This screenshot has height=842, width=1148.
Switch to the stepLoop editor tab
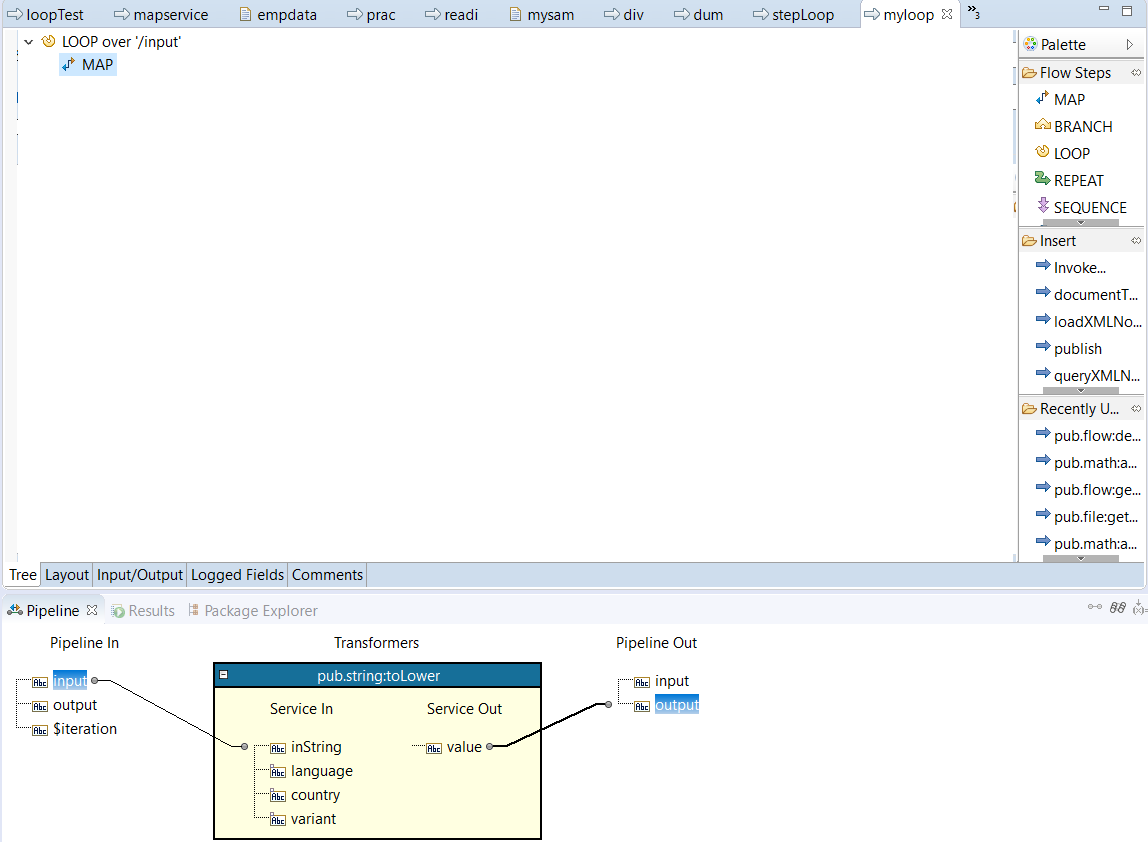coord(794,15)
